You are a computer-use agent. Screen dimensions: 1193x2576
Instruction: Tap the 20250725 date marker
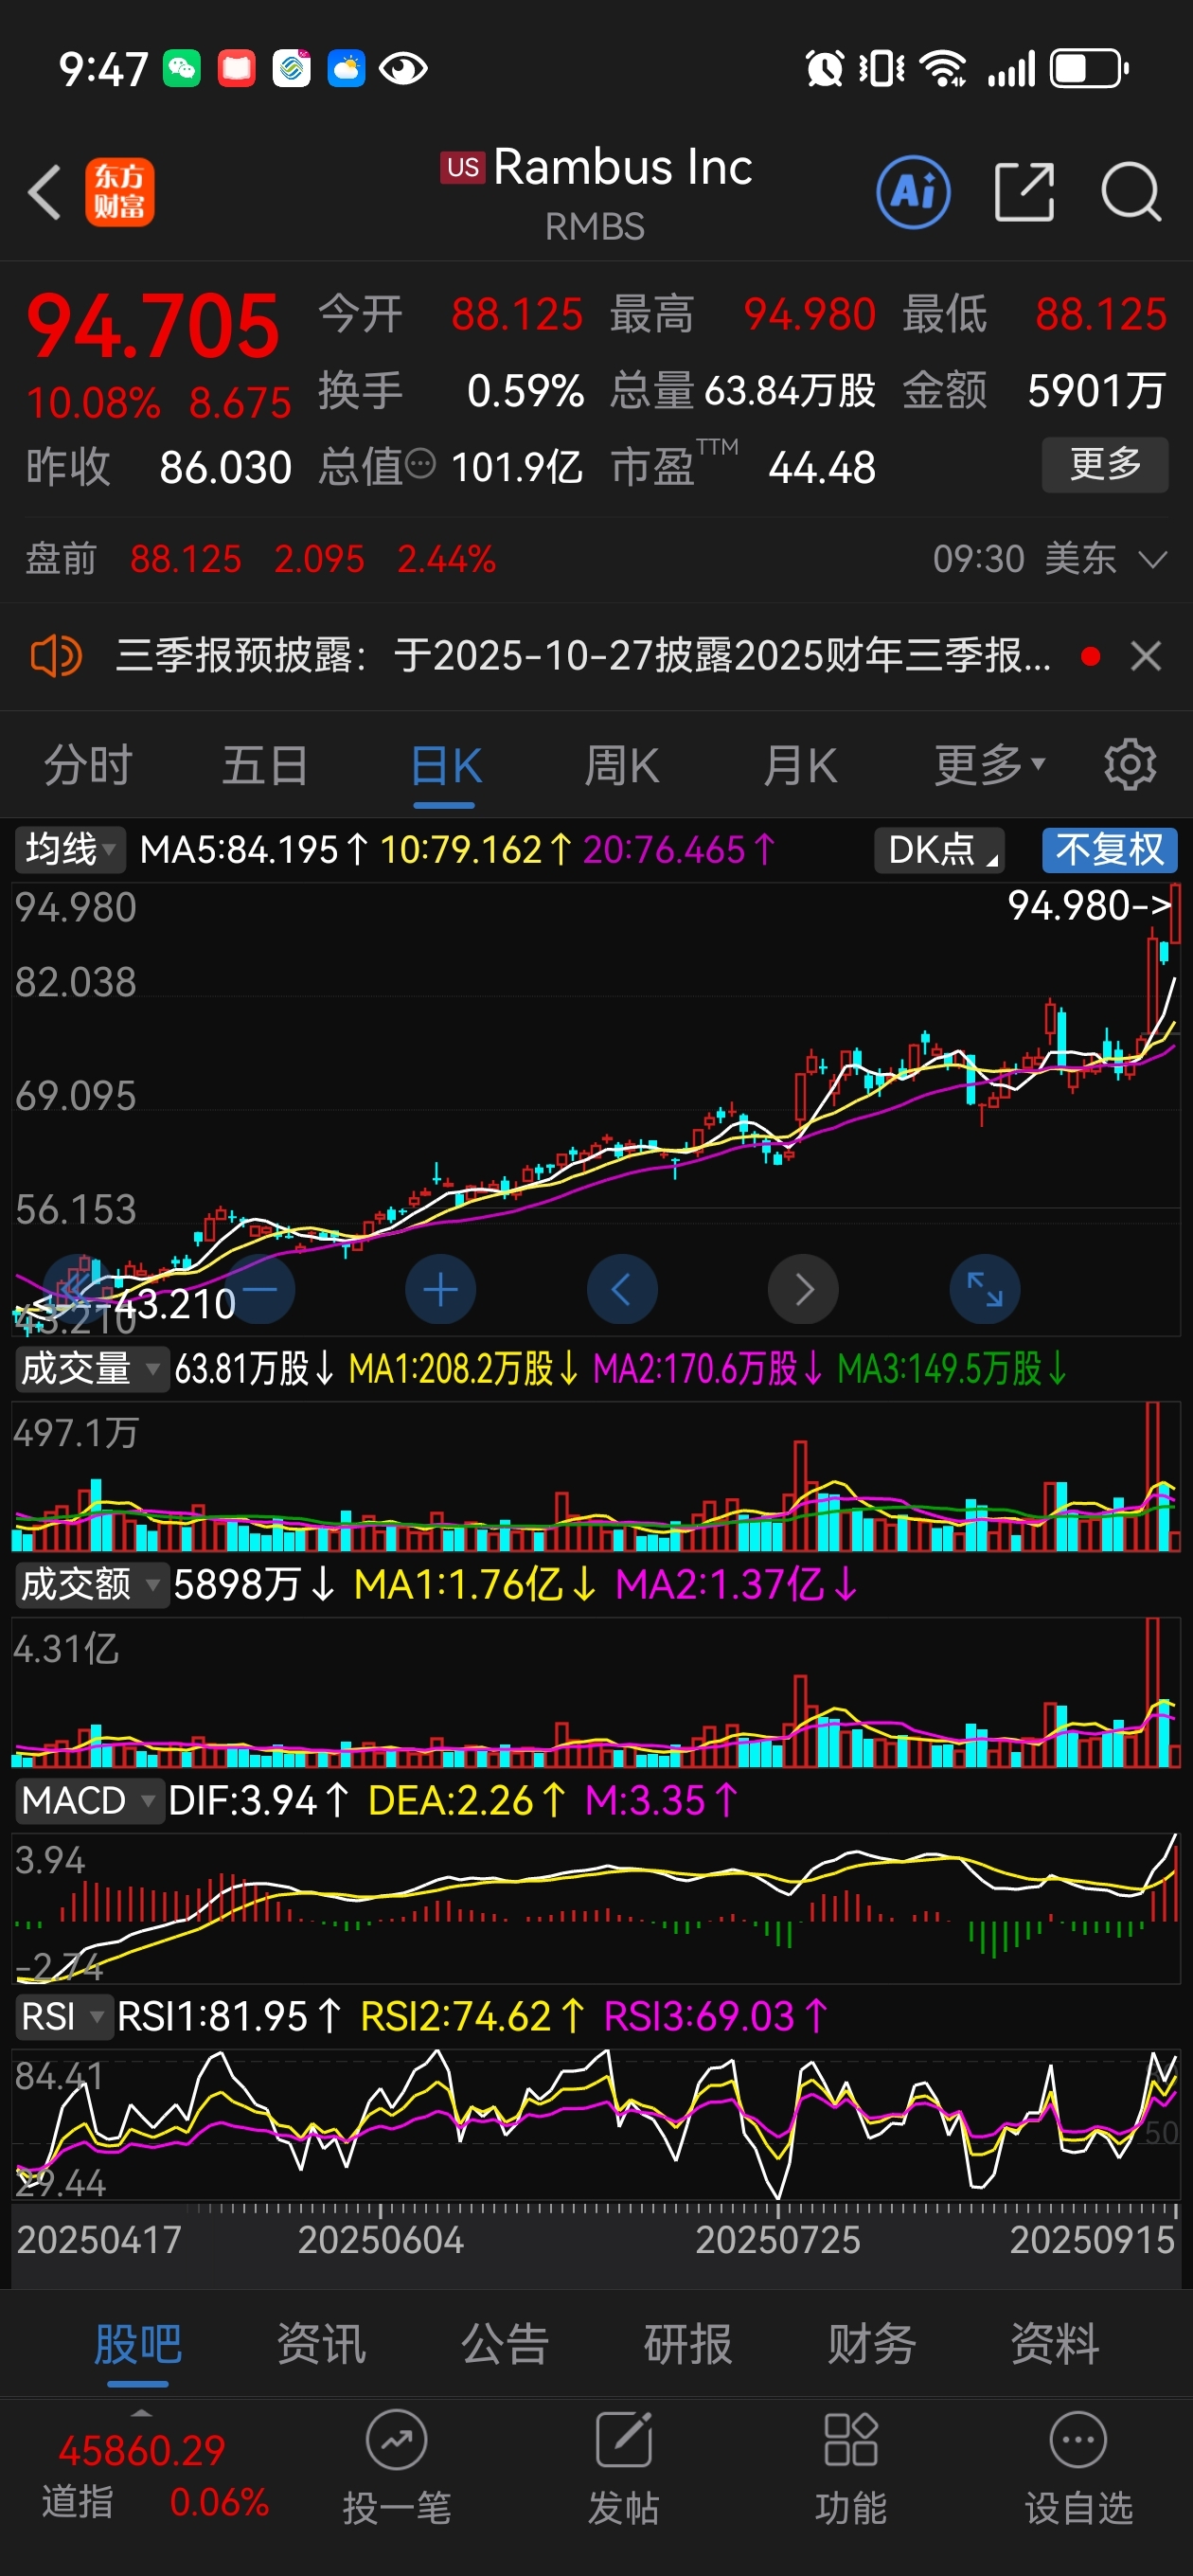click(778, 2240)
